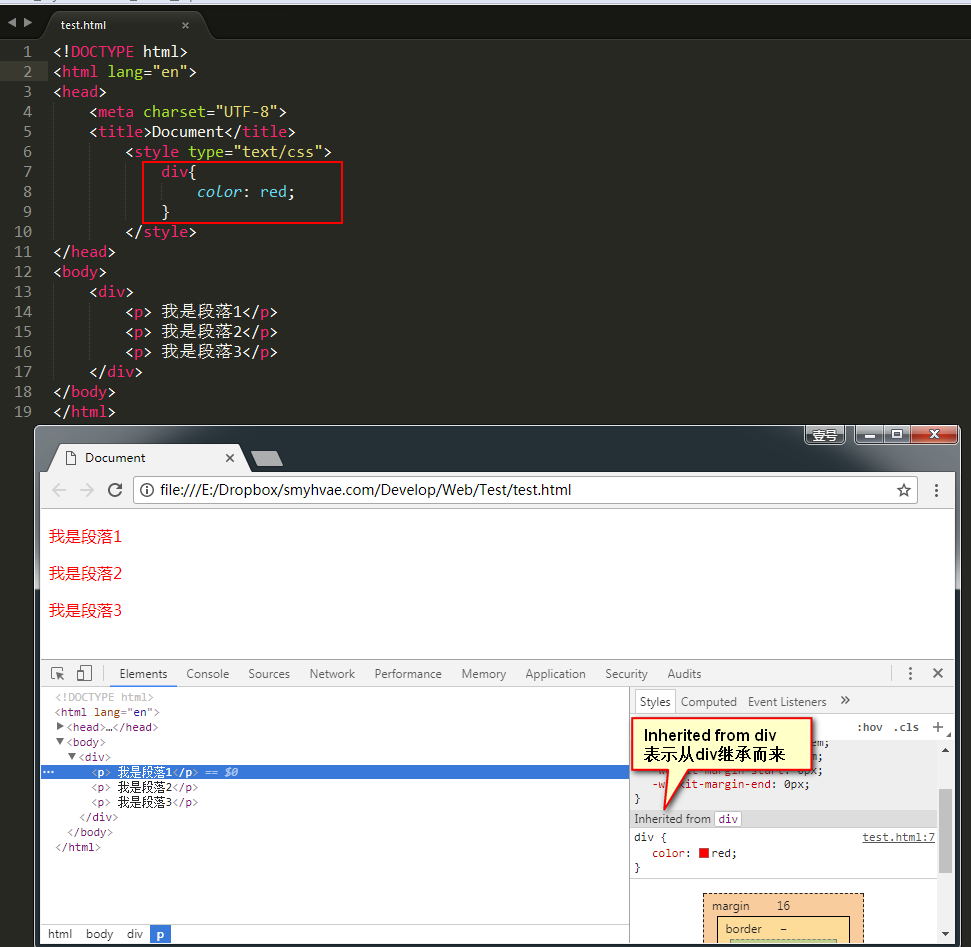Viewport: 971px width, 947px height.
Task: Close the Document browser tab
Action: tap(230, 458)
